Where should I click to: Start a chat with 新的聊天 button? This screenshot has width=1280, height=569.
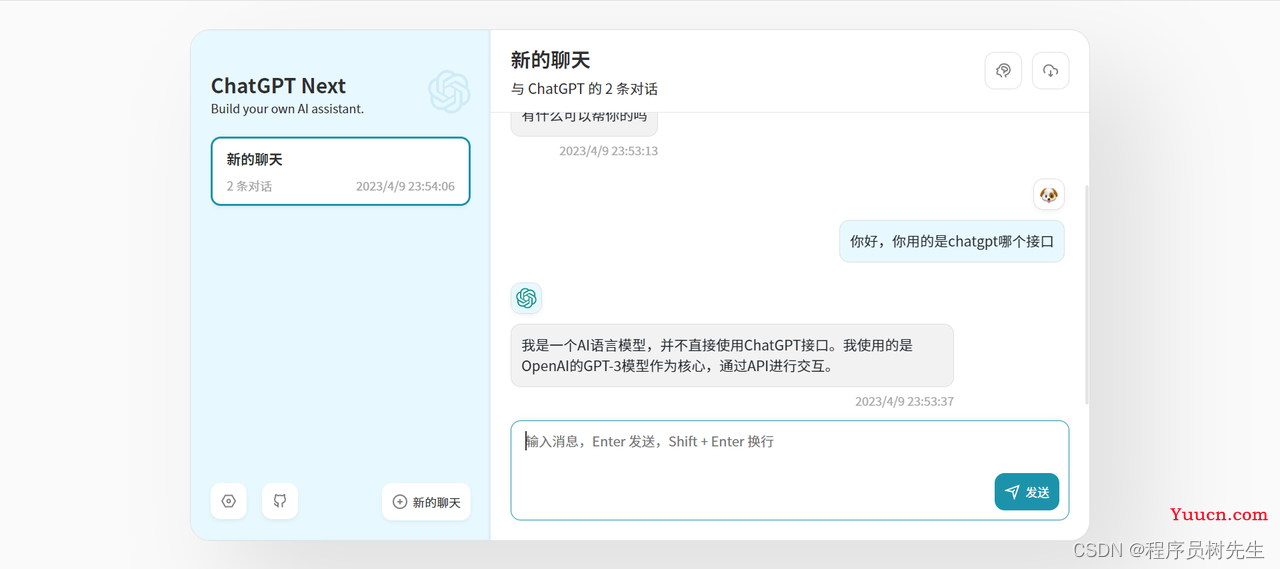pyautogui.click(x=426, y=502)
